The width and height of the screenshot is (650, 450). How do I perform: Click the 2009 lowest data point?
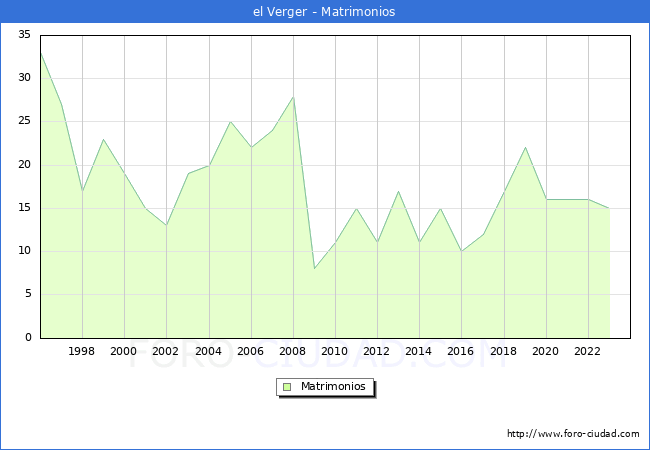pos(315,269)
